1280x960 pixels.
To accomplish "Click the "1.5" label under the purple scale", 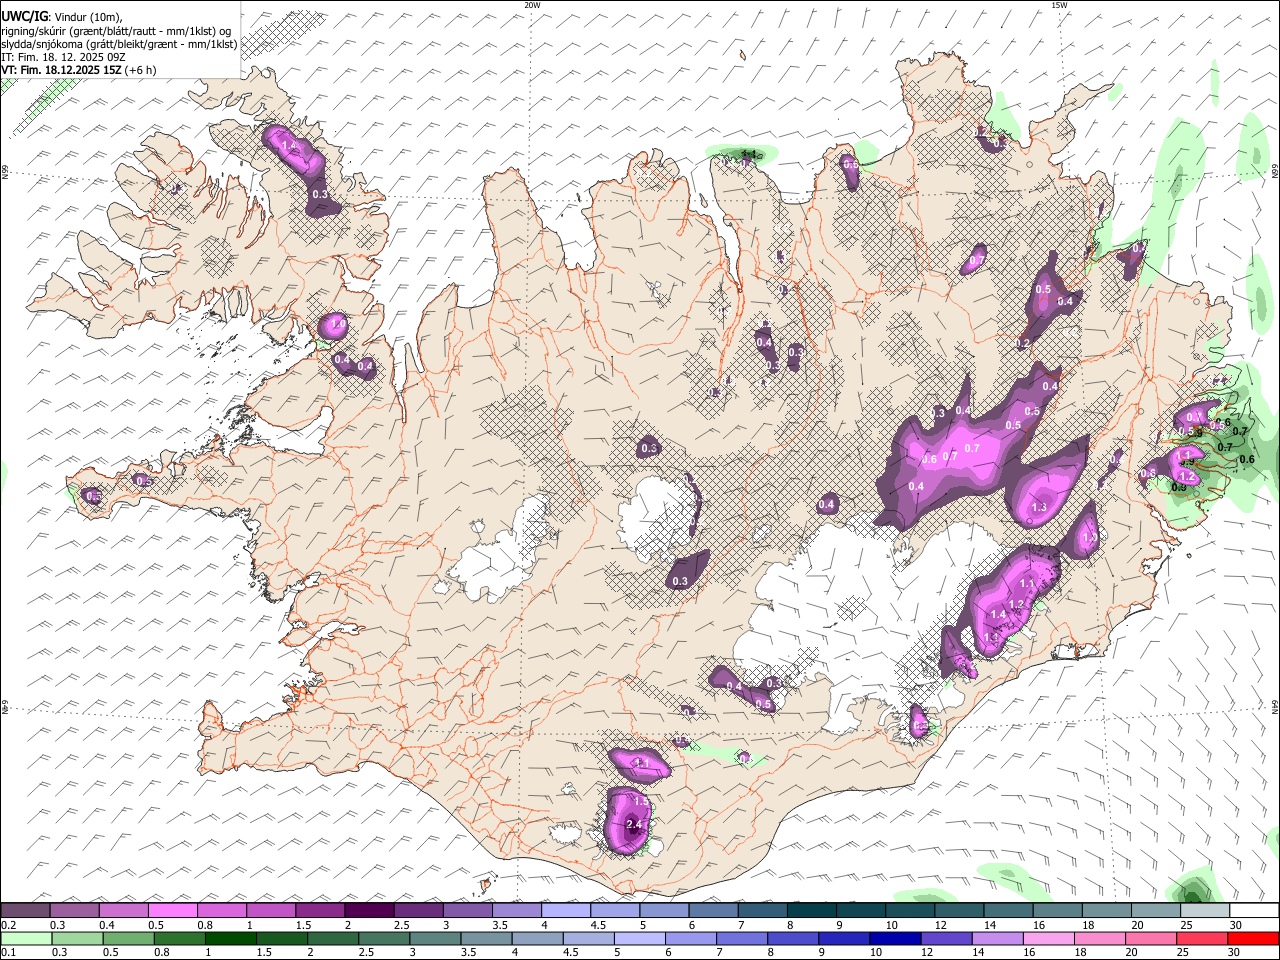I will 304,925.
